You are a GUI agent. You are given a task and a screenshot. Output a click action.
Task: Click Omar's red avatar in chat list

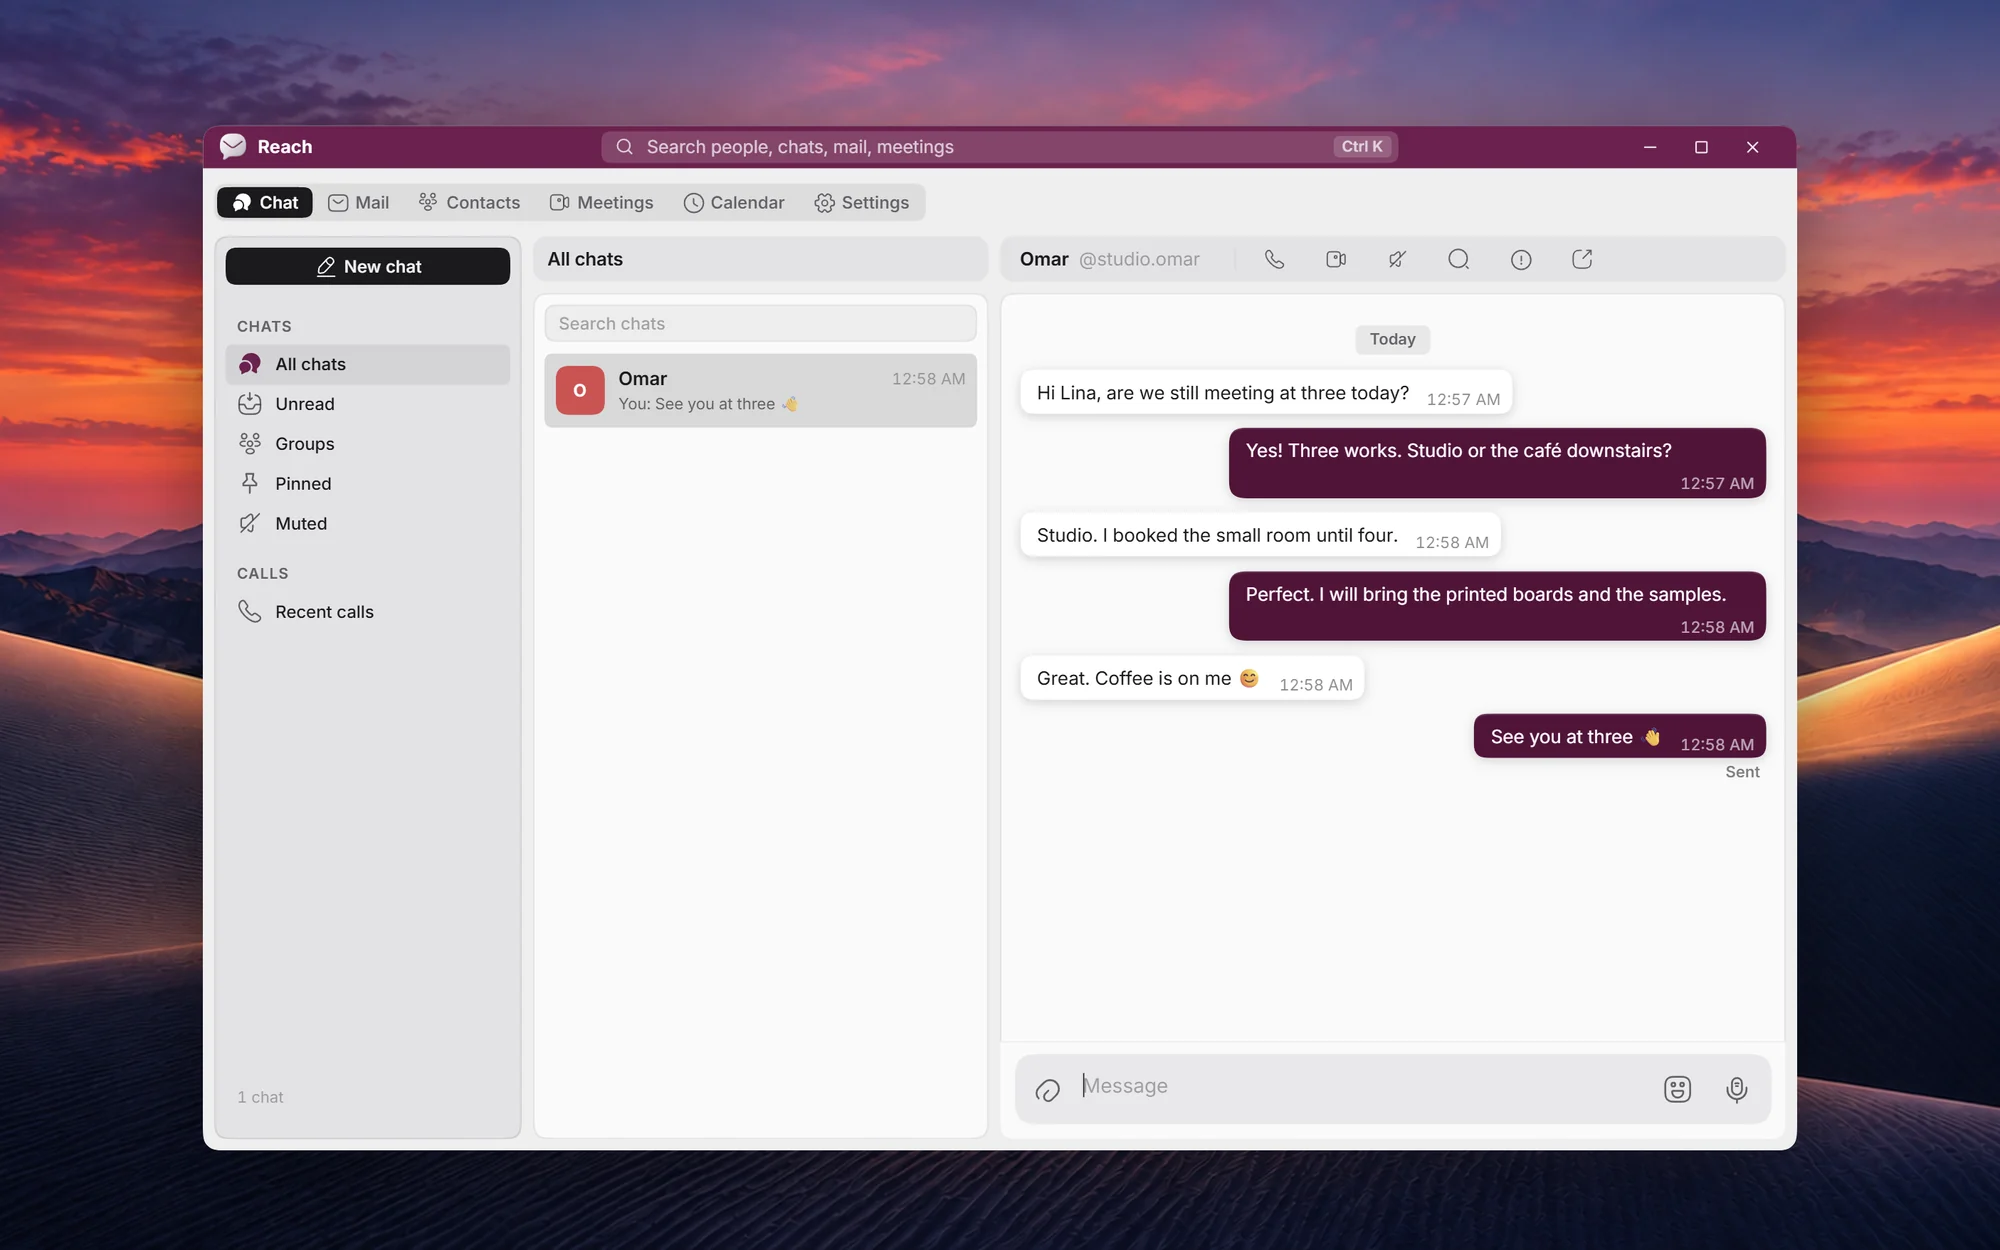pyautogui.click(x=580, y=390)
